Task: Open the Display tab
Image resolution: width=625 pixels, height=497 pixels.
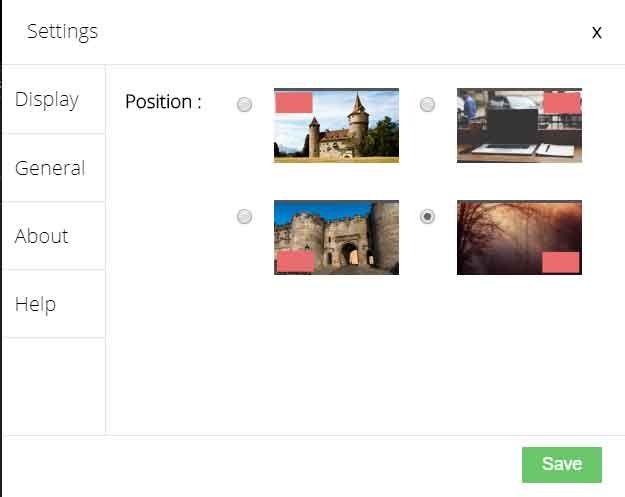Action: (x=47, y=100)
